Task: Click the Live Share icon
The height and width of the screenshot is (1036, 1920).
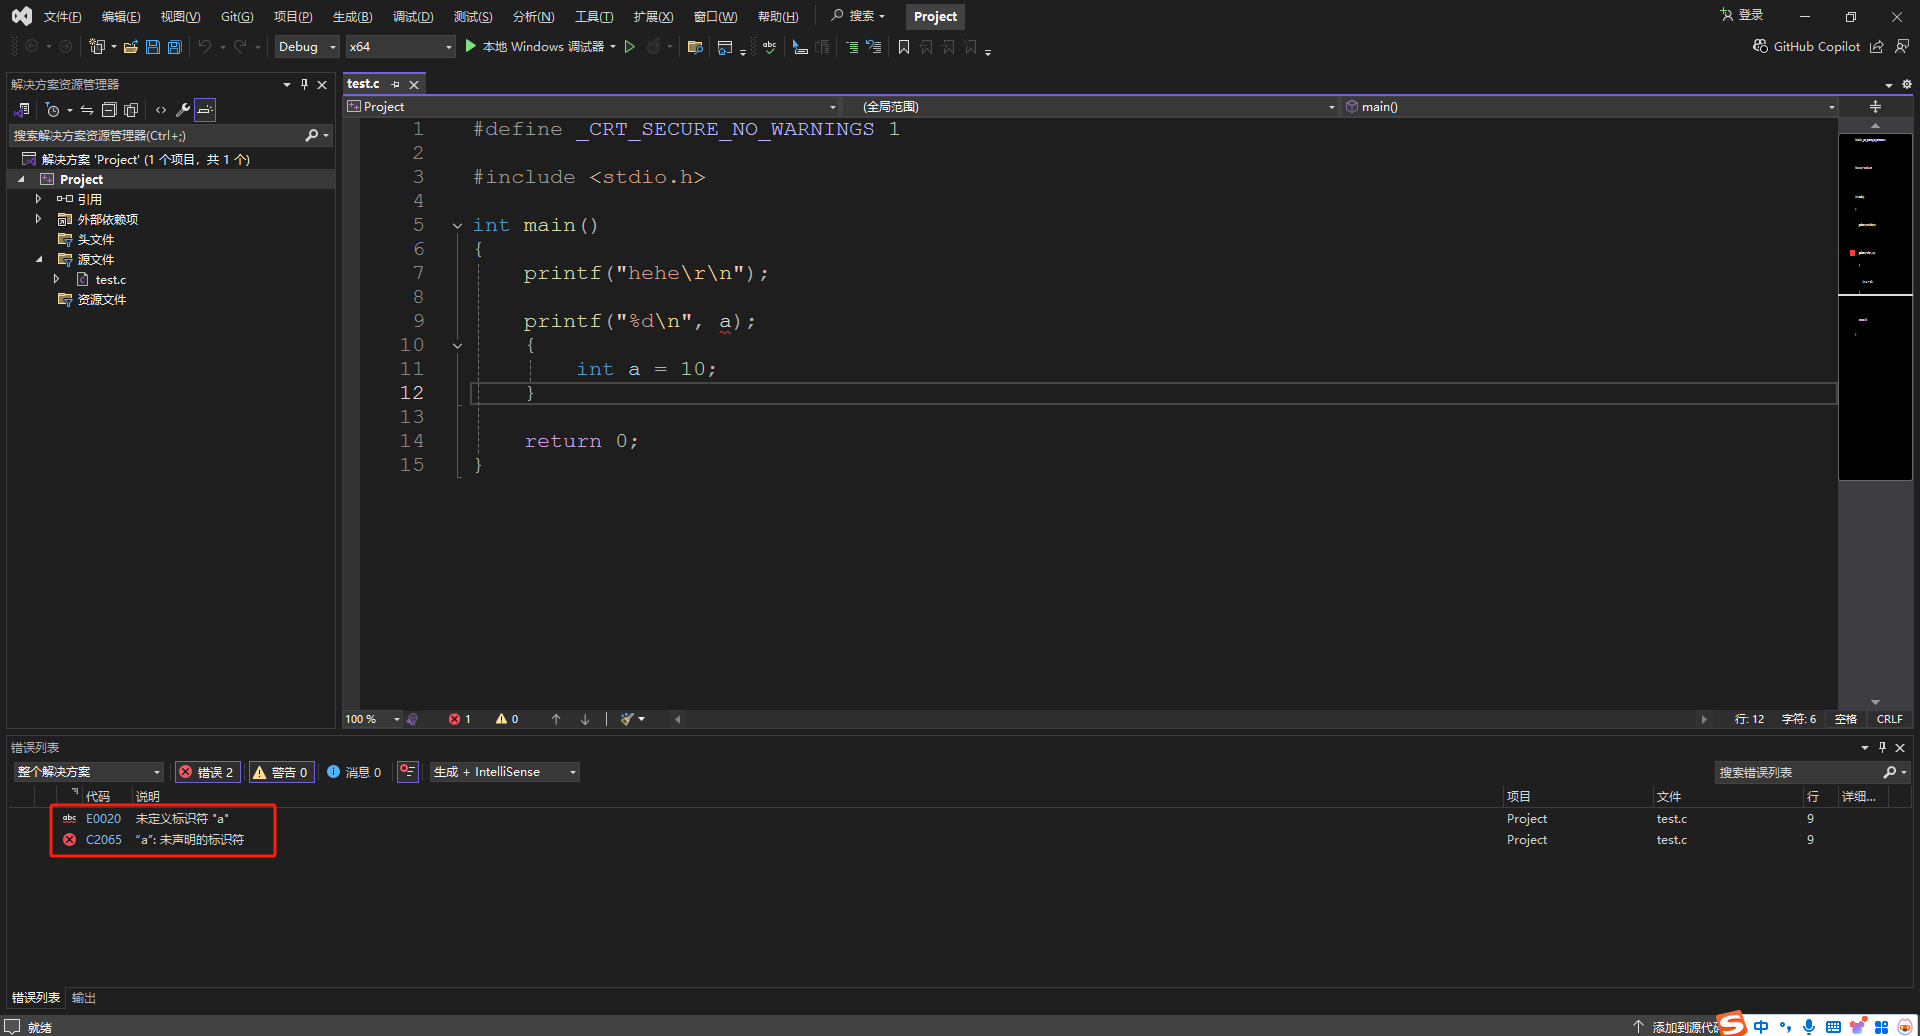Action: point(1877,47)
